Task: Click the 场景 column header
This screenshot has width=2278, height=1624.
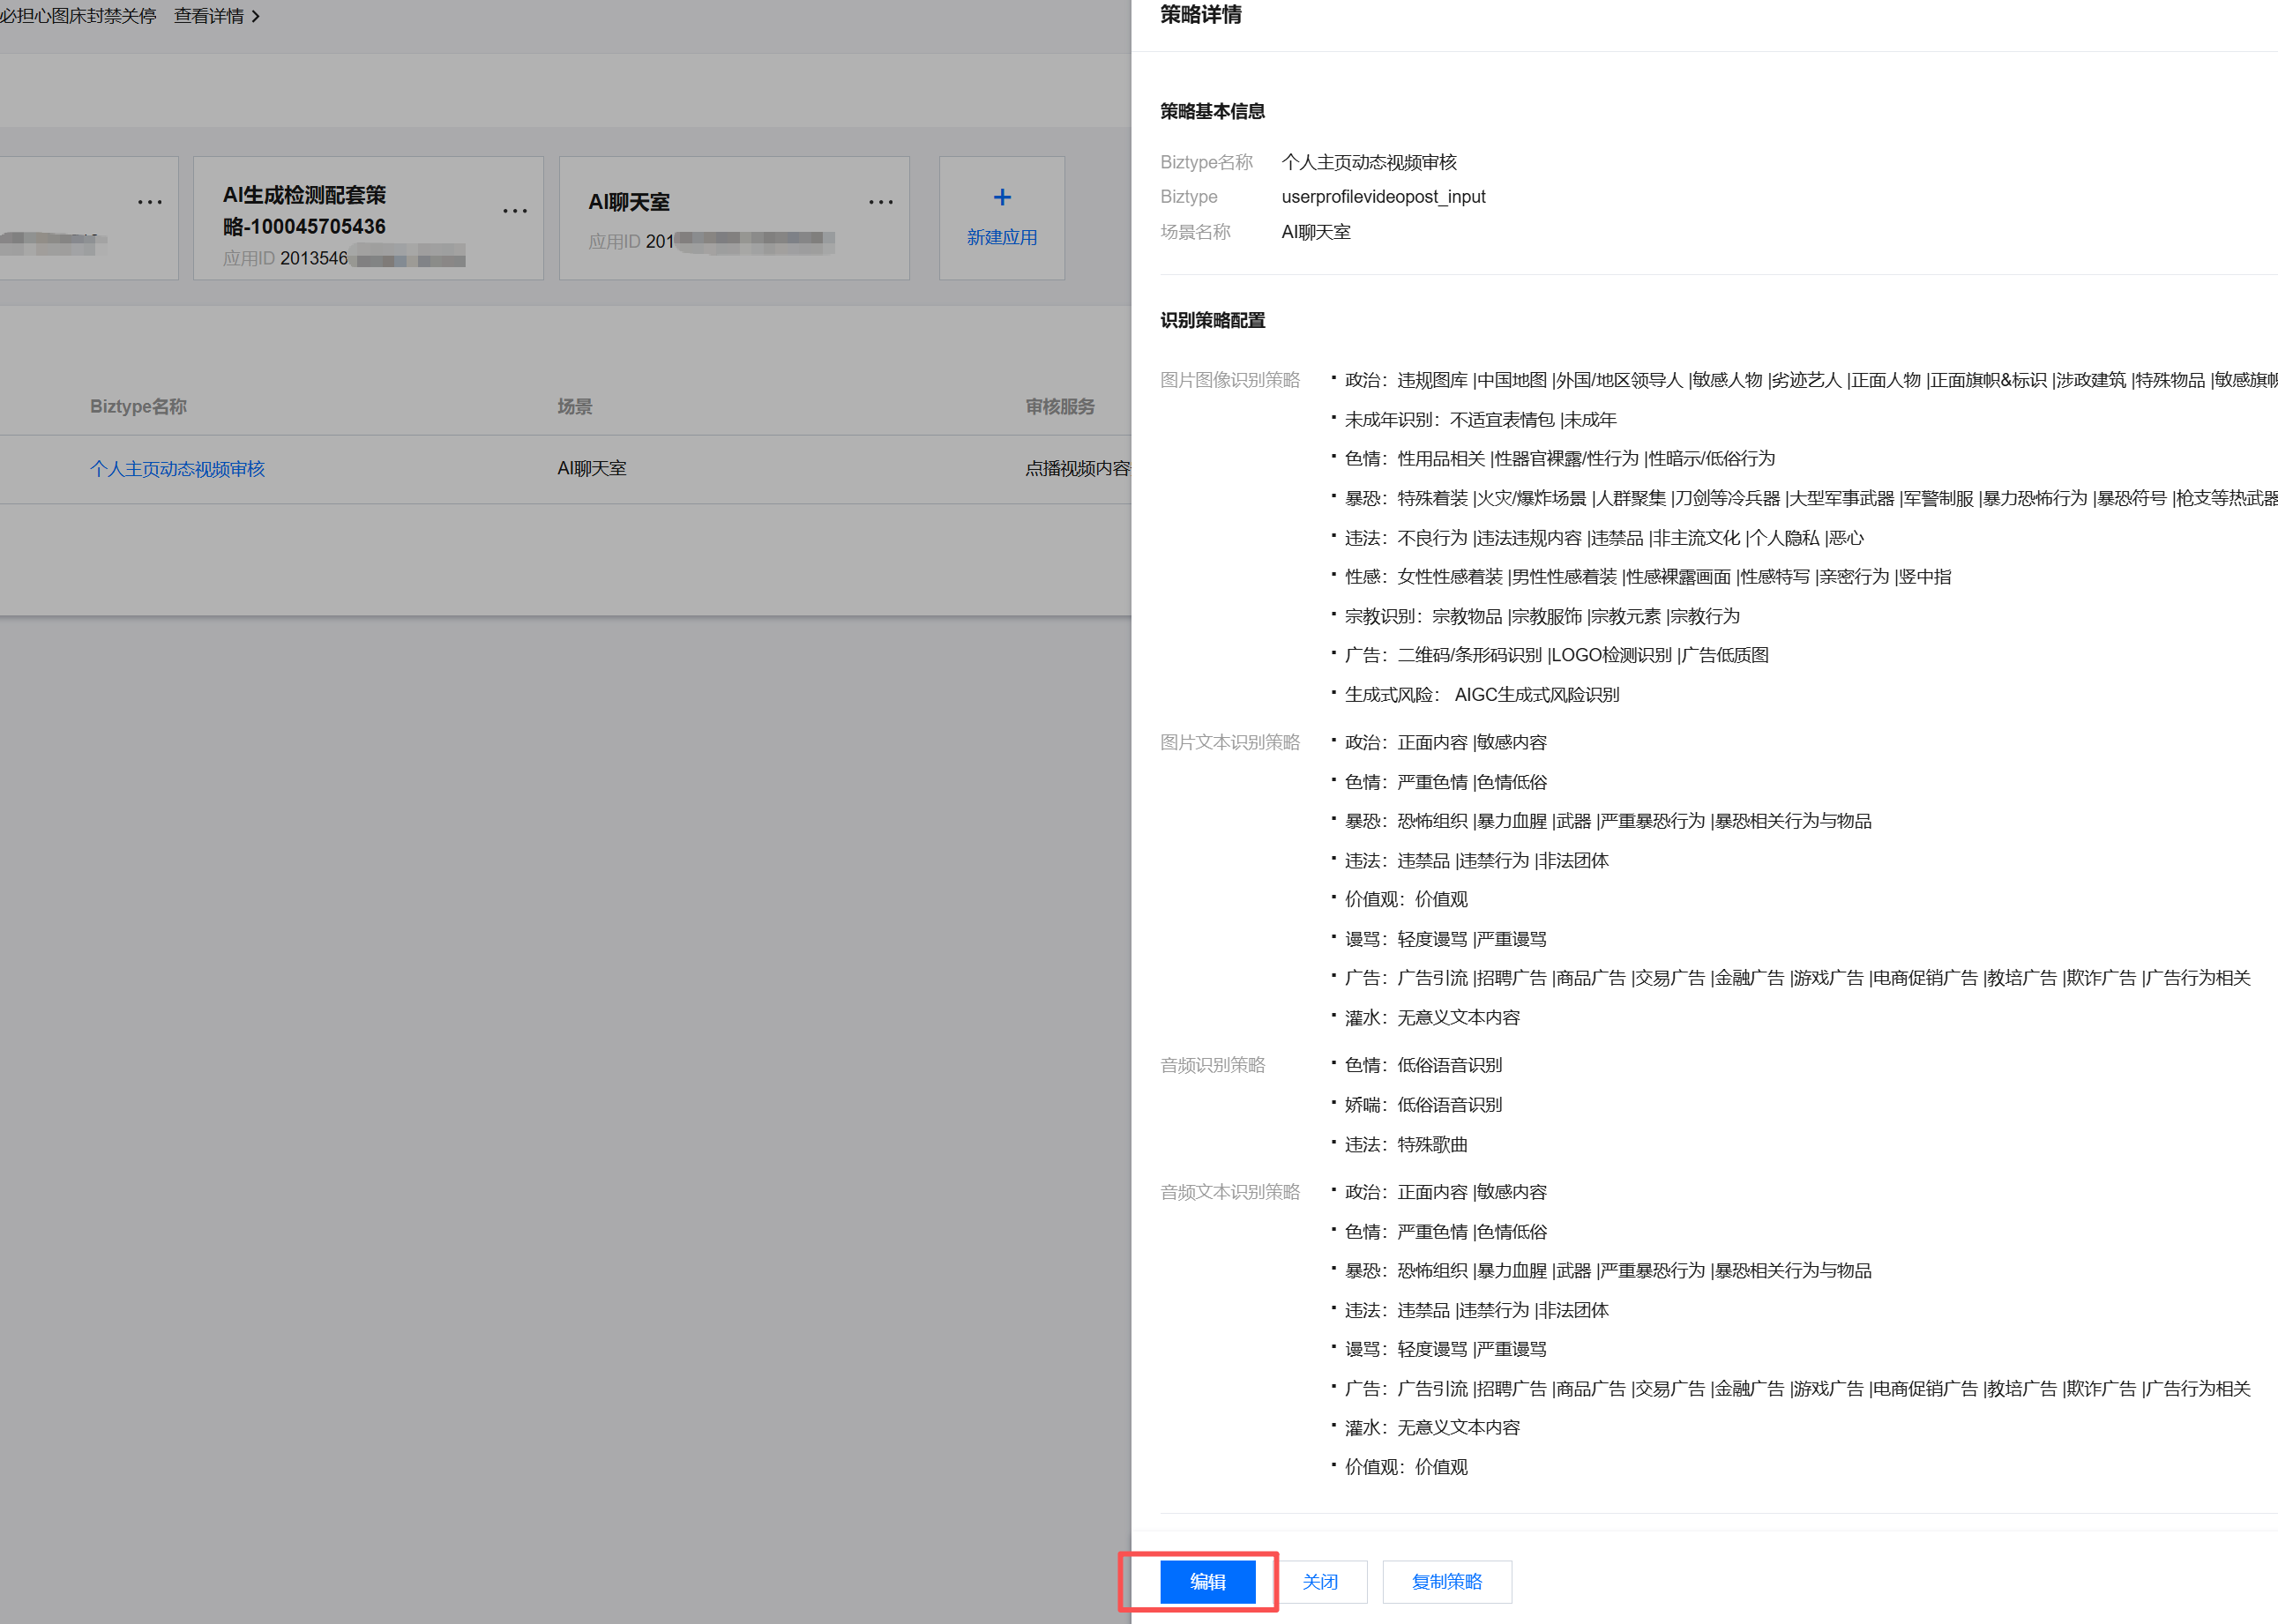Action: coord(574,406)
